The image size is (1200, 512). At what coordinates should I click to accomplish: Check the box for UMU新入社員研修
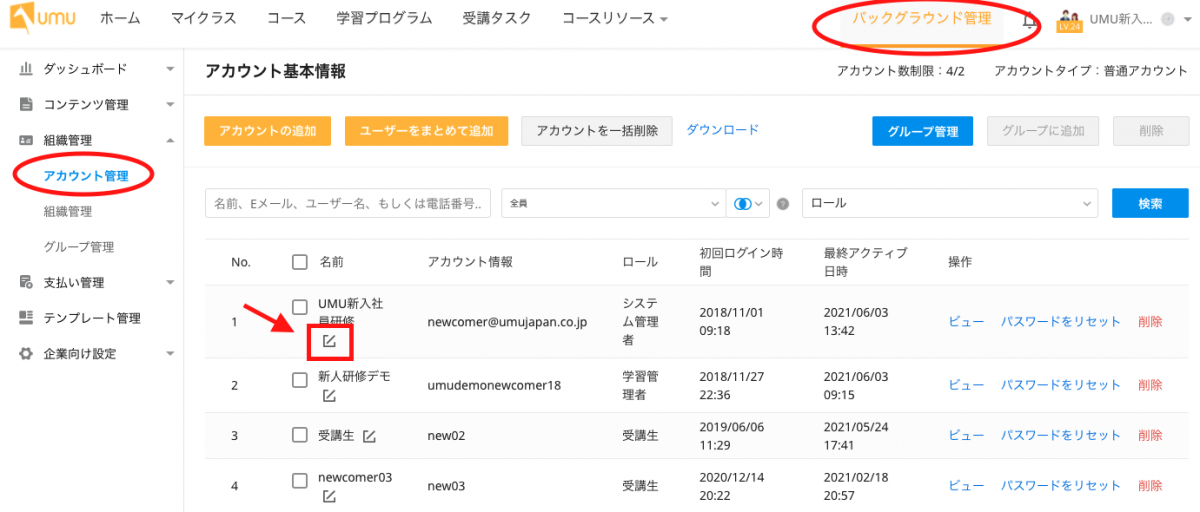tap(300, 306)
